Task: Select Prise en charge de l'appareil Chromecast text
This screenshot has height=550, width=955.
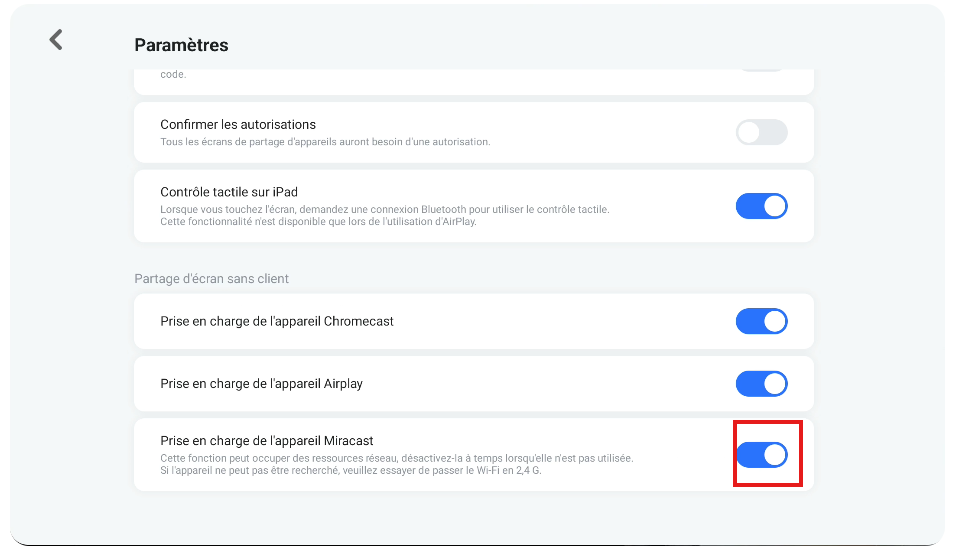Action: (277, 321)
